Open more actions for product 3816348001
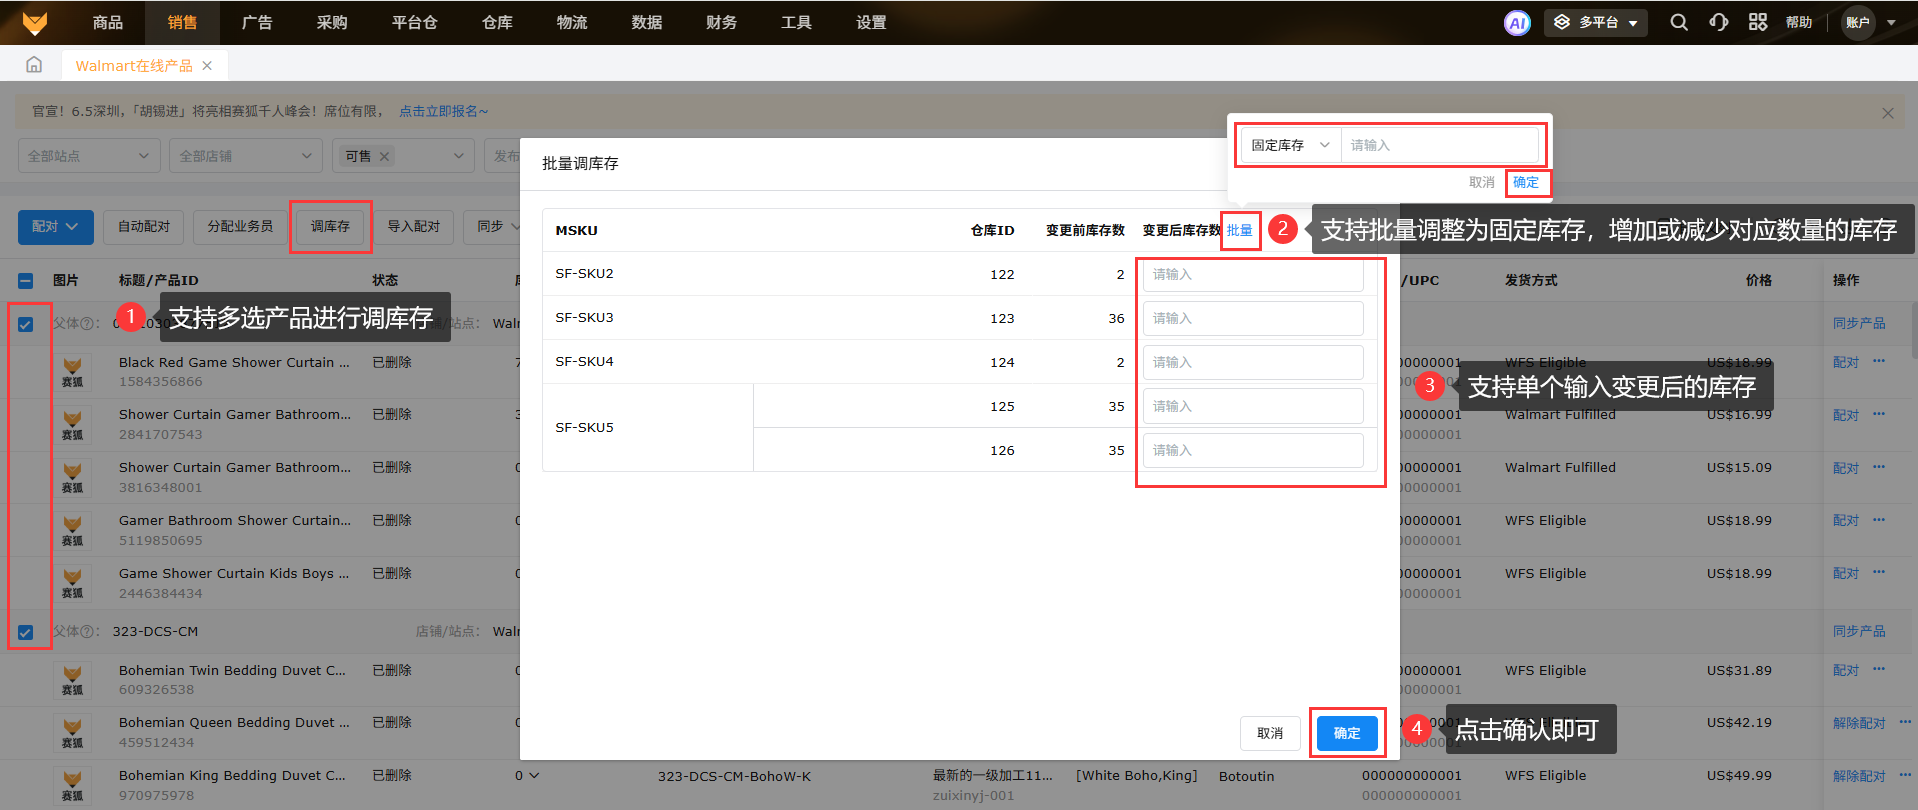 1879,467
